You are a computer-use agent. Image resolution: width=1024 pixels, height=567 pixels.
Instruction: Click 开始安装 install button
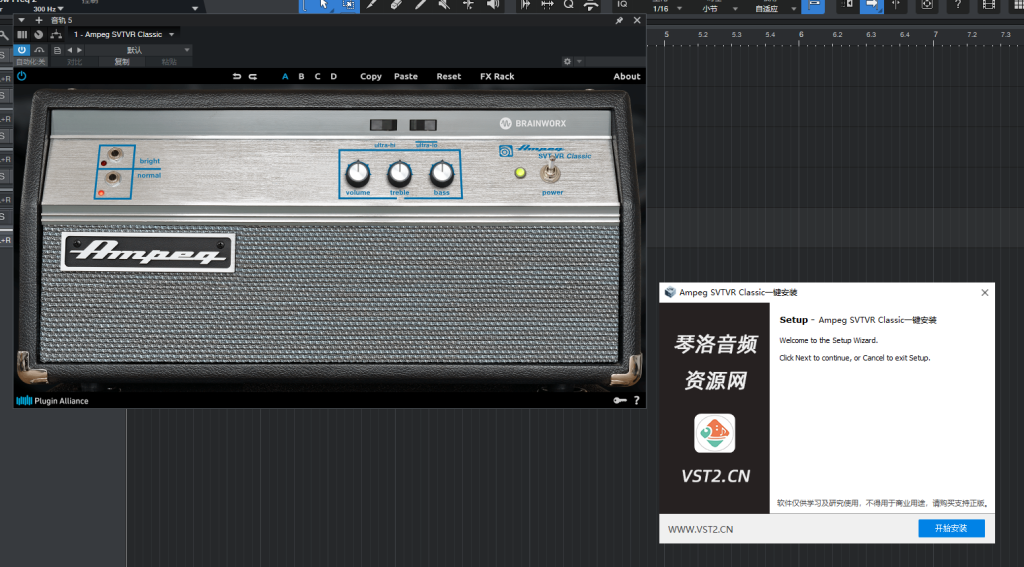coord(951,528)
